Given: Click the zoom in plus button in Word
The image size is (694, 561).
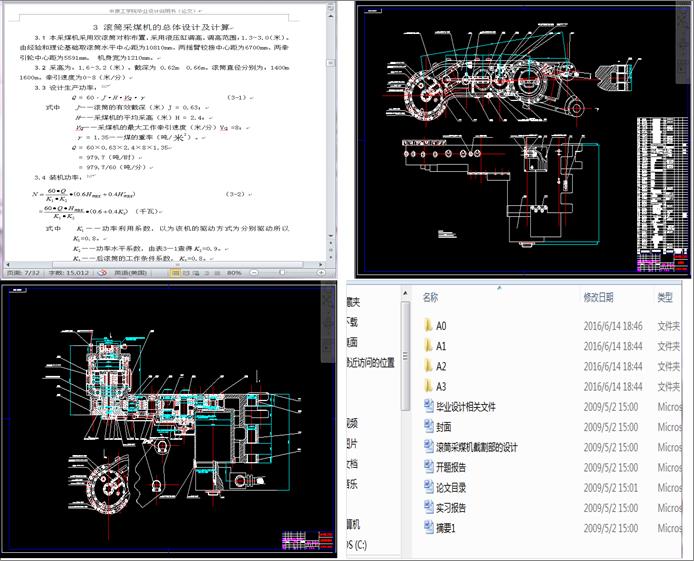Looking at the screenshot, I should tap(322, 273).
